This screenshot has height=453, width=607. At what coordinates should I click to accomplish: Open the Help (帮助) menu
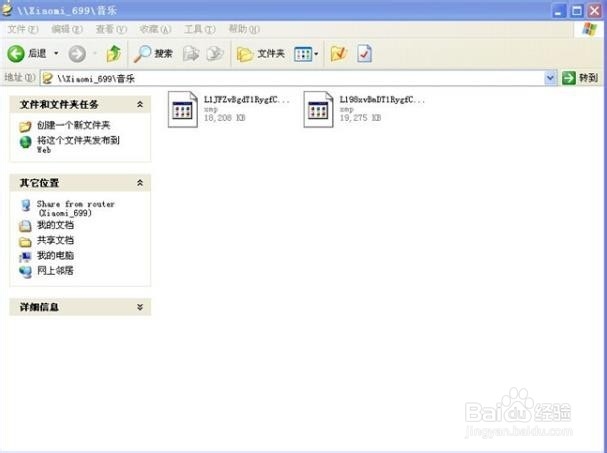[x=244, y=29]
